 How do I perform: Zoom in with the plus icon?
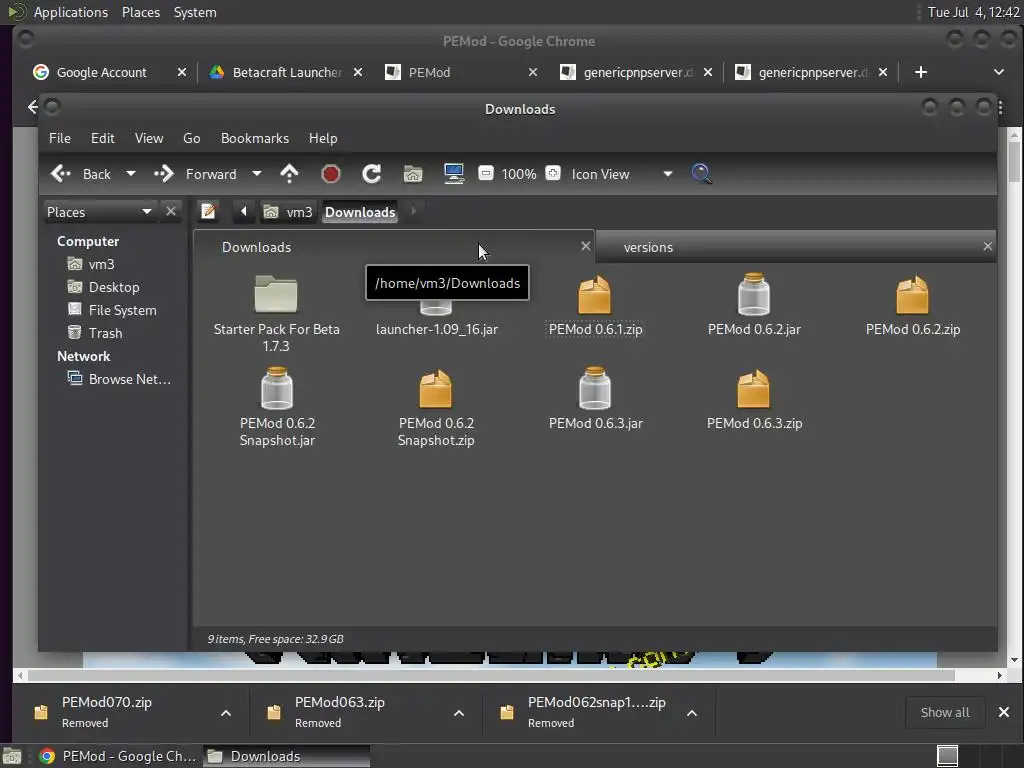pyautogui.click(x=553, y=174)
